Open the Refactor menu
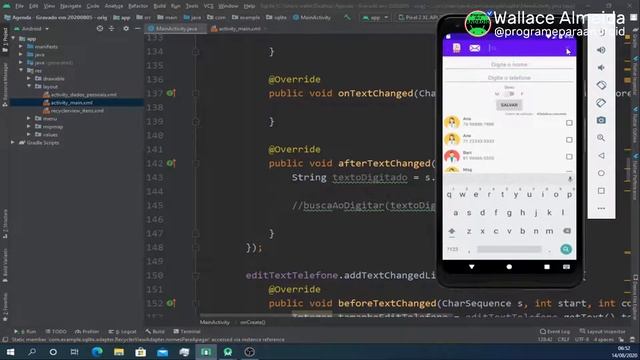This screenshot has height=360, width=640. pyautogui.click(x=138, y=6)
